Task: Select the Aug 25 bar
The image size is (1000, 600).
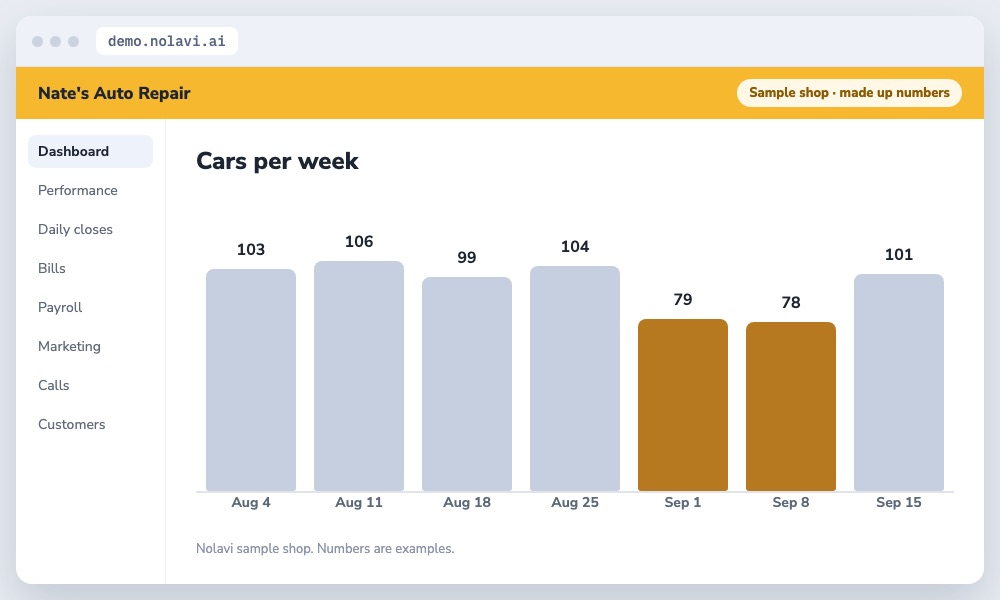Action: [x=575, y=379]
